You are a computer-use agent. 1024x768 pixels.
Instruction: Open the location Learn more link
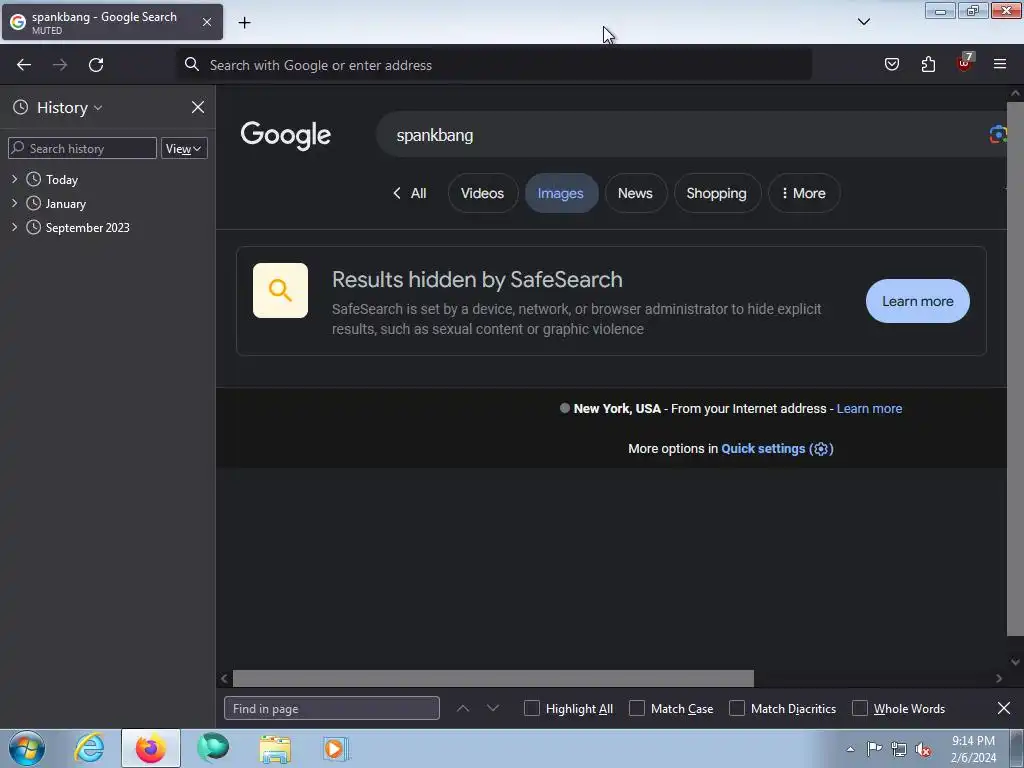(x=869, y=409)
